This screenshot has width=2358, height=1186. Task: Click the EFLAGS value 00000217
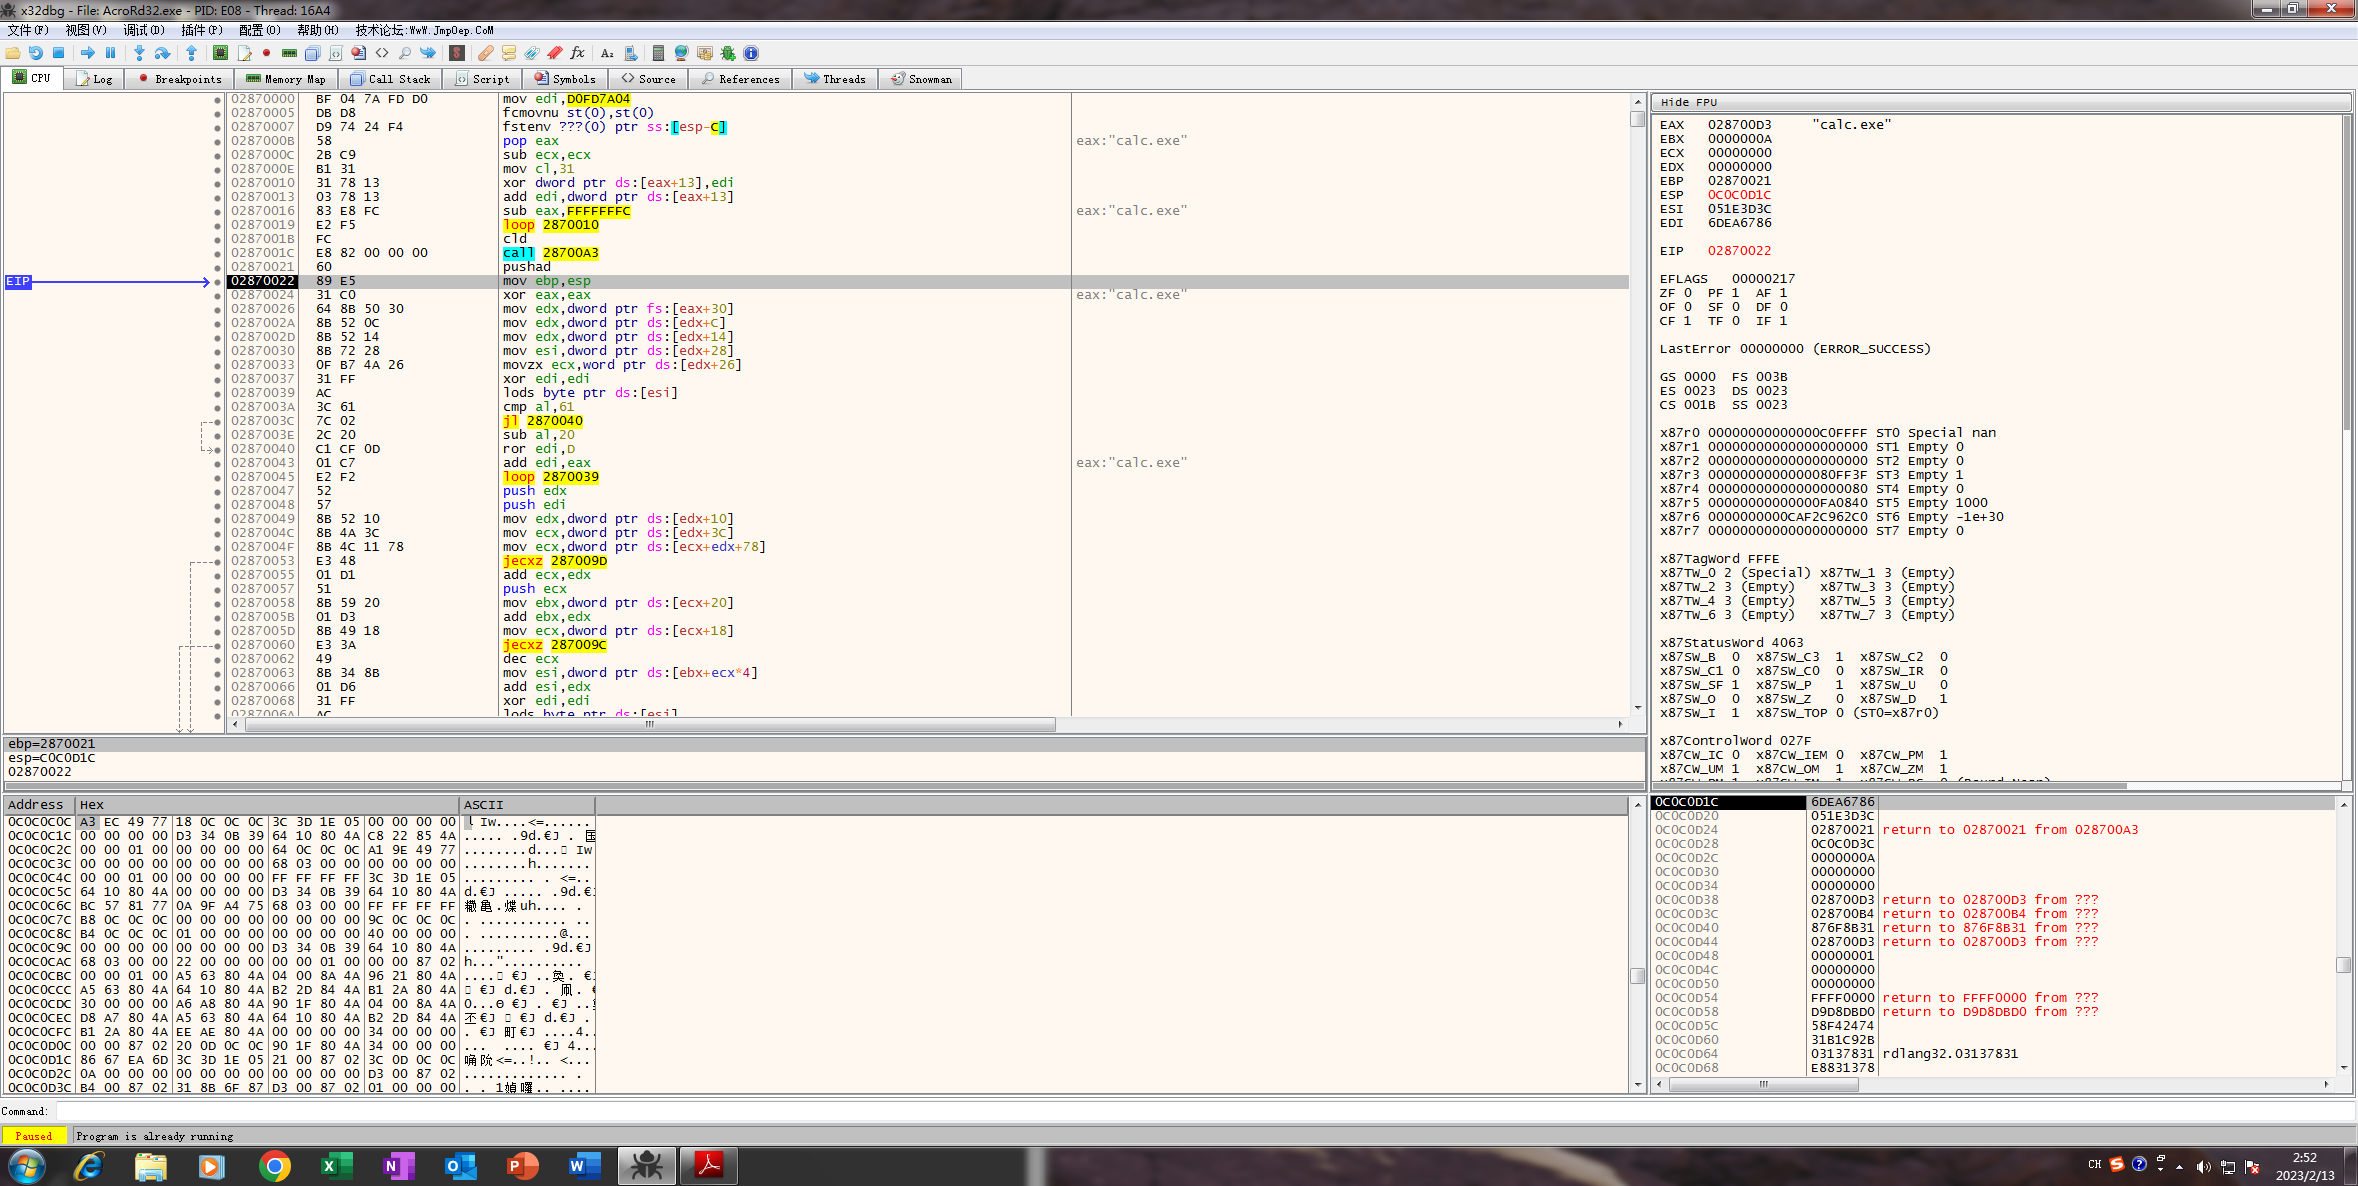coord(1763,279)
